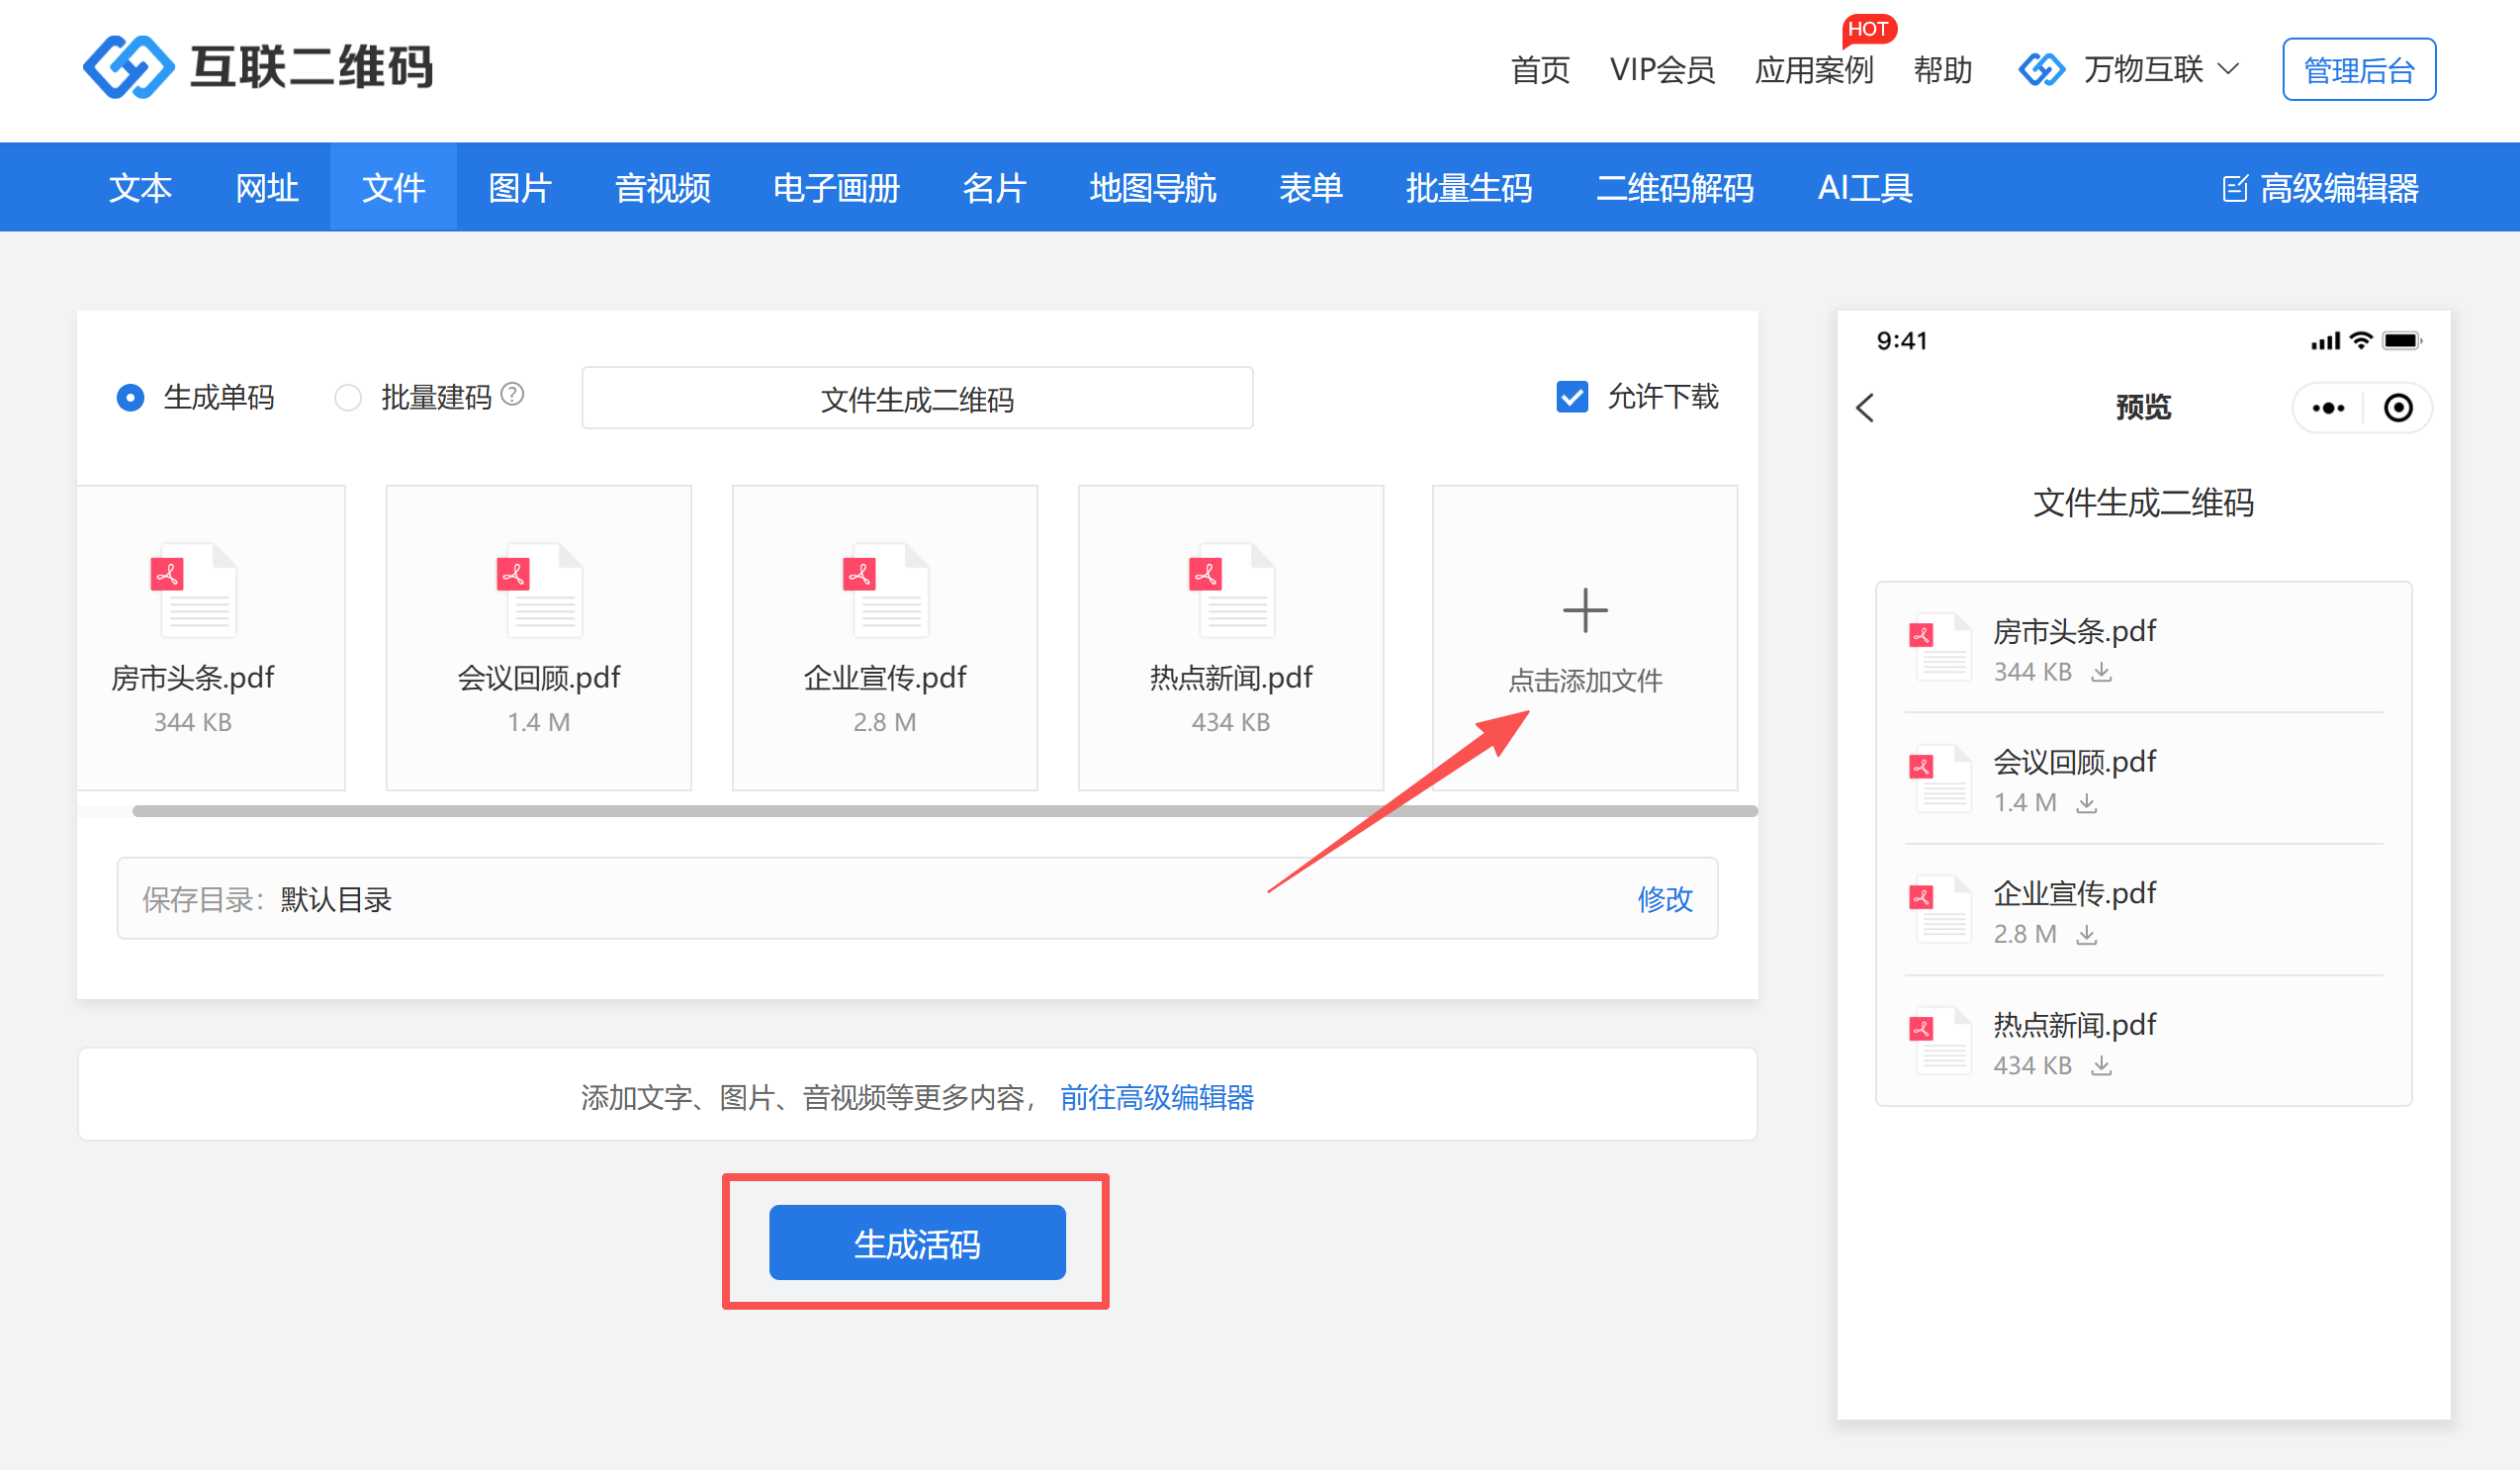Click the plus icon to add file

pos(1585,610)
